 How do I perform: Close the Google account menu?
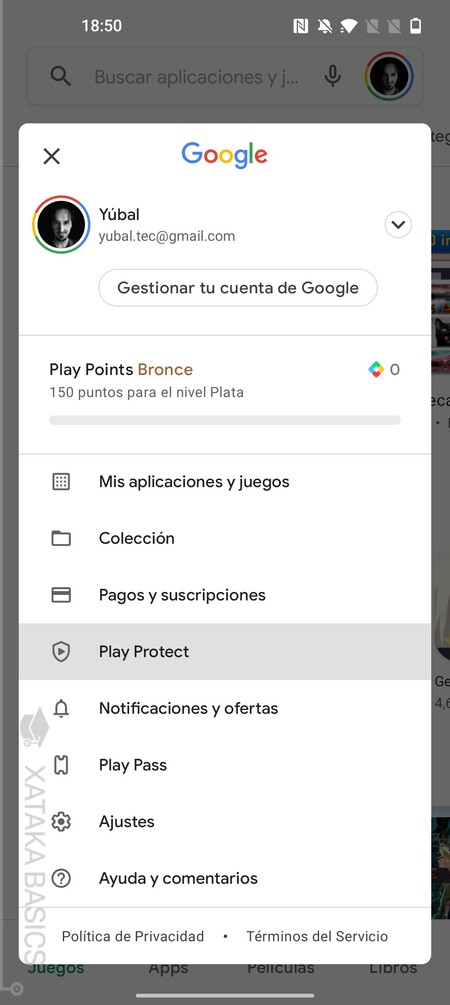[x=51, y=156]
